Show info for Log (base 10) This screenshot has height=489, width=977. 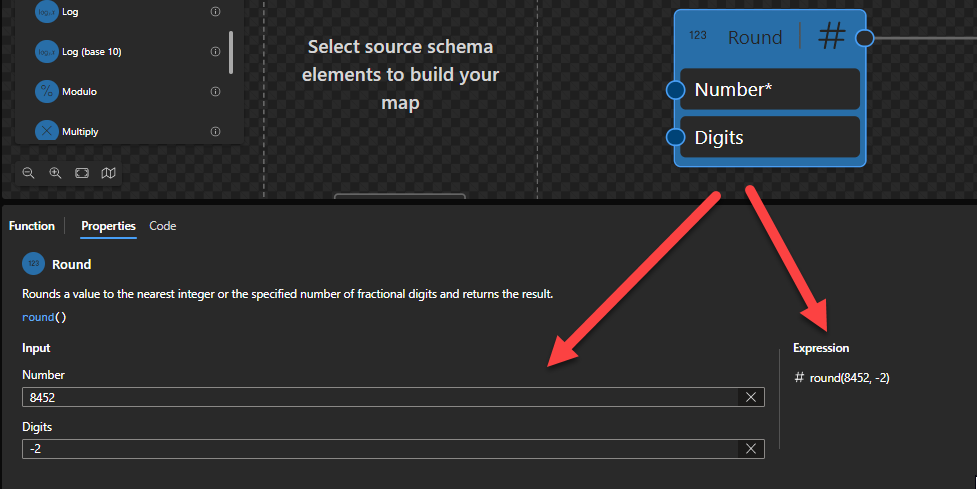216,52
